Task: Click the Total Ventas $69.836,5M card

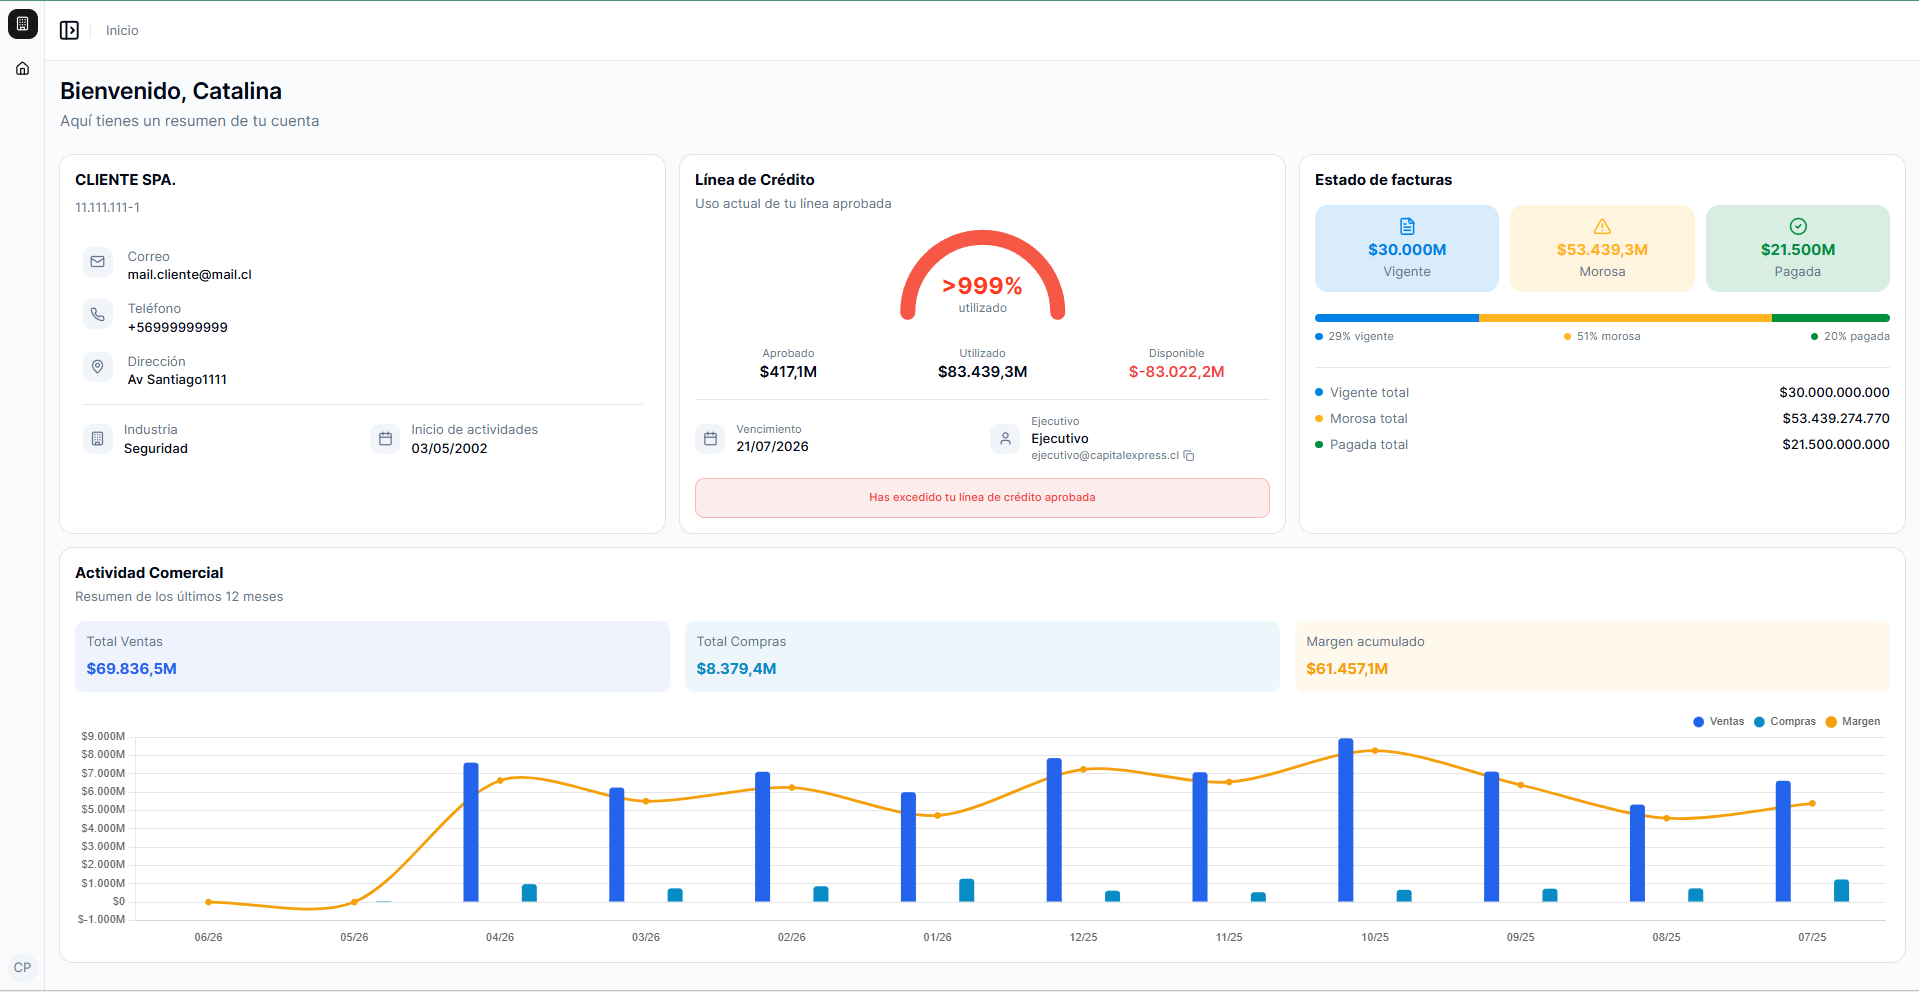Action: point(372,656)
